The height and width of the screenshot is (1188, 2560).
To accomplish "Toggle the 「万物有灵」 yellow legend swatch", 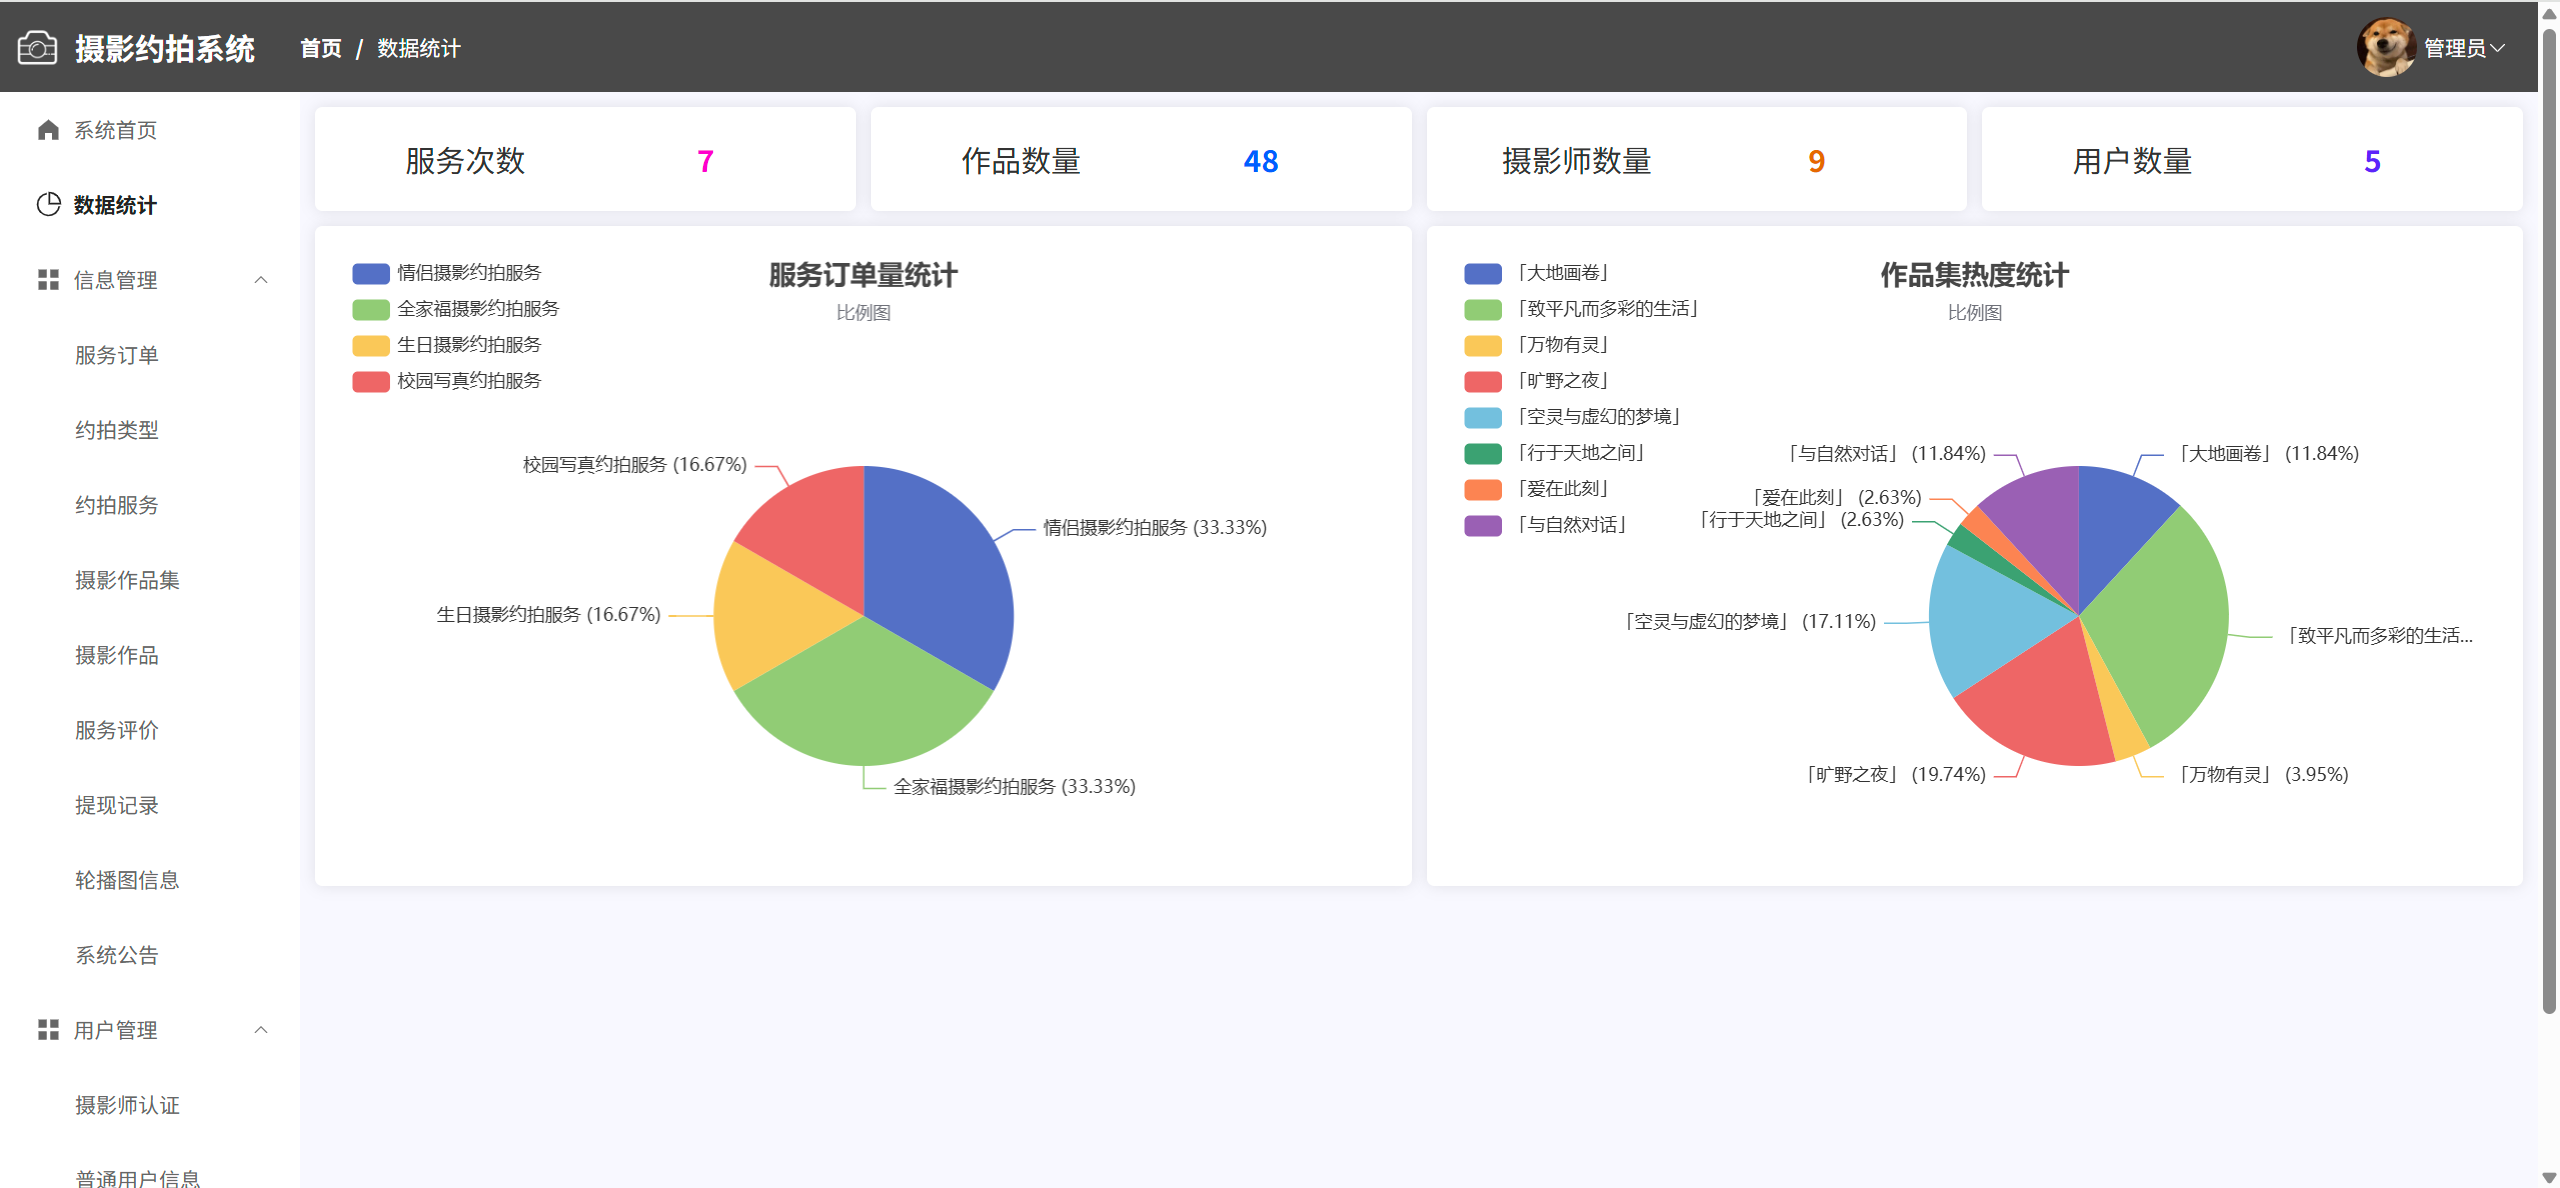I will pos(1483,346).
